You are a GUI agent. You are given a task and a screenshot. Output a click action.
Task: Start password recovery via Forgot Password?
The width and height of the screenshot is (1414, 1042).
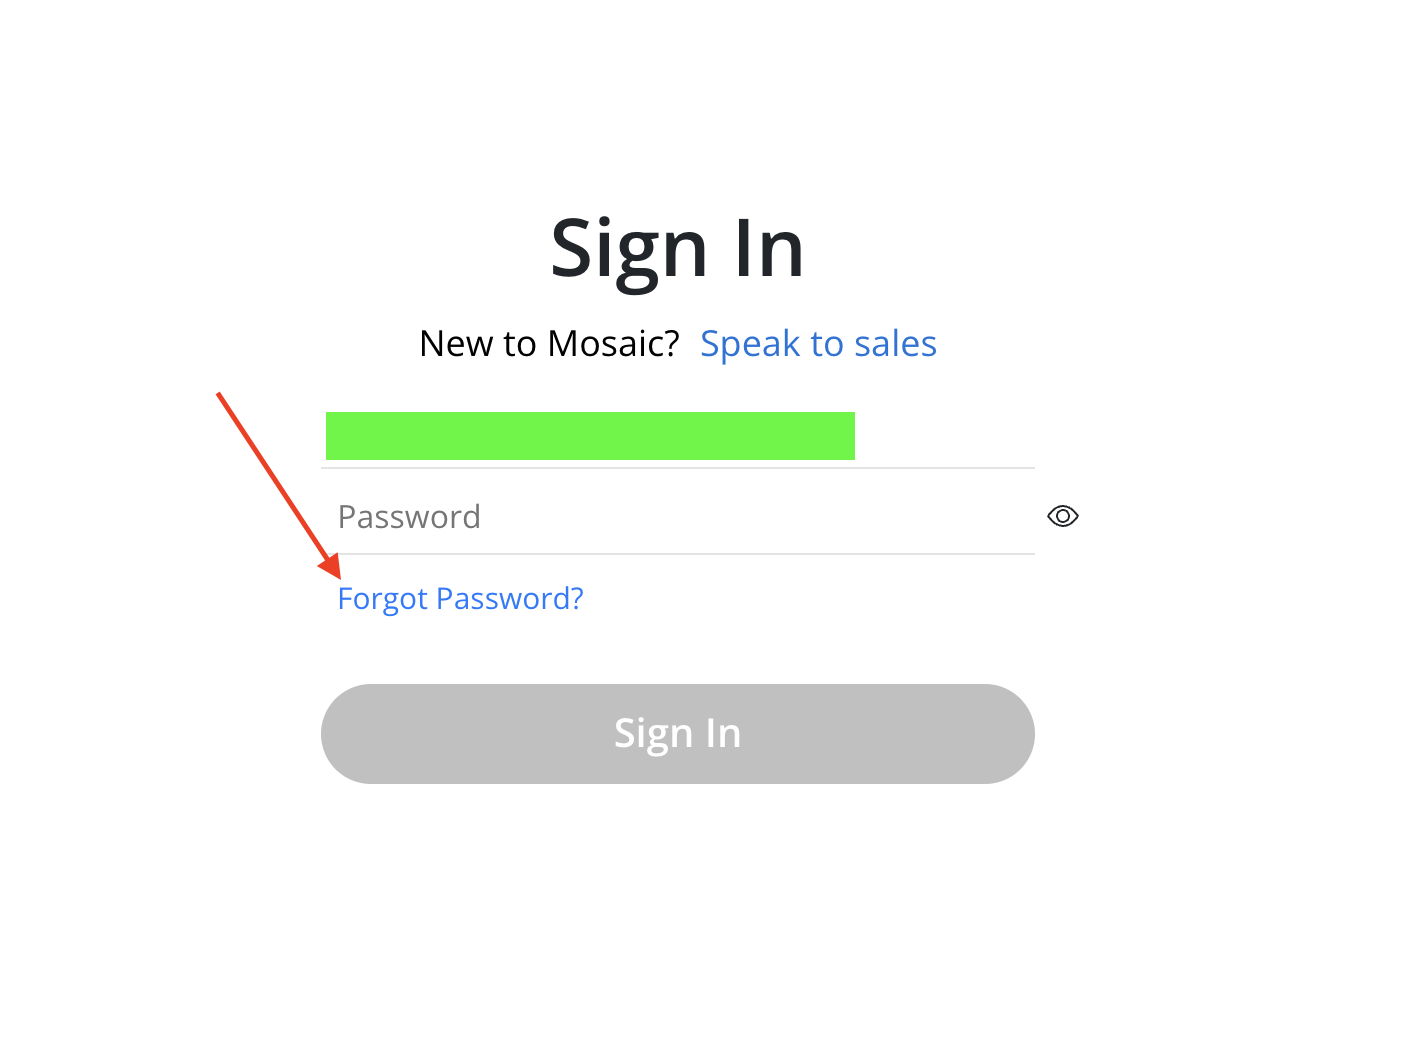coord(460,598)
